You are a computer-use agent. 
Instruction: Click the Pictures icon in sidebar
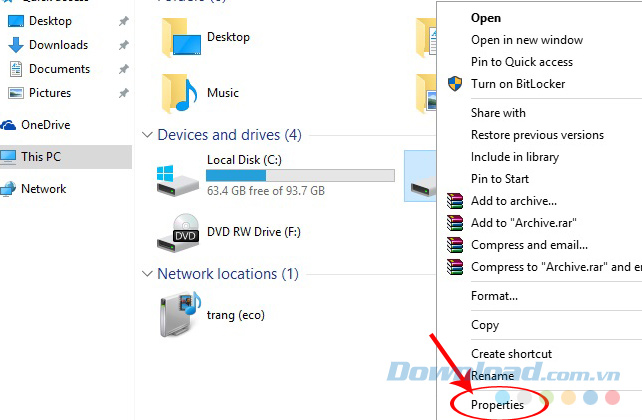point(16,93)
